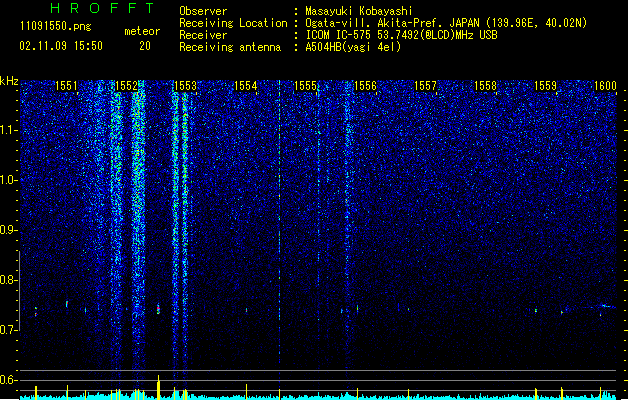Click the 1553 time marker
The height and width of the screenshot is (400, 629).
(x=186, y=86)
